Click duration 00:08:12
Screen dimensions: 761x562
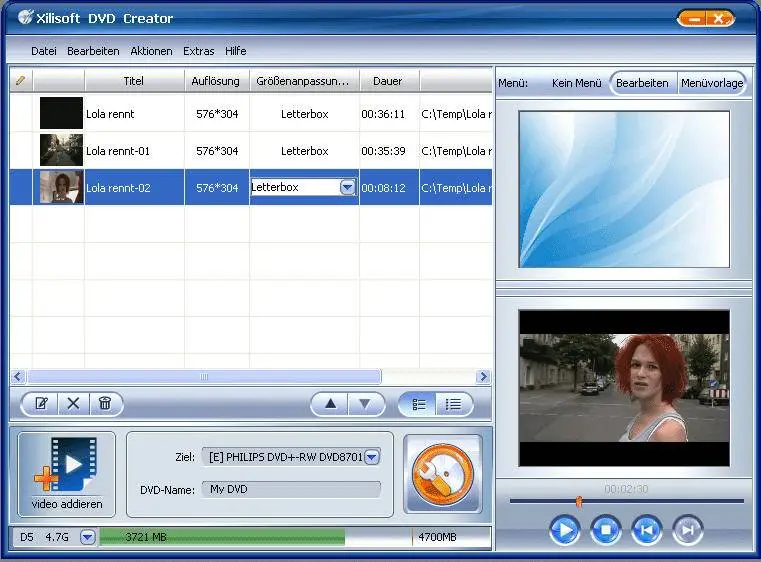click(383, 188)
